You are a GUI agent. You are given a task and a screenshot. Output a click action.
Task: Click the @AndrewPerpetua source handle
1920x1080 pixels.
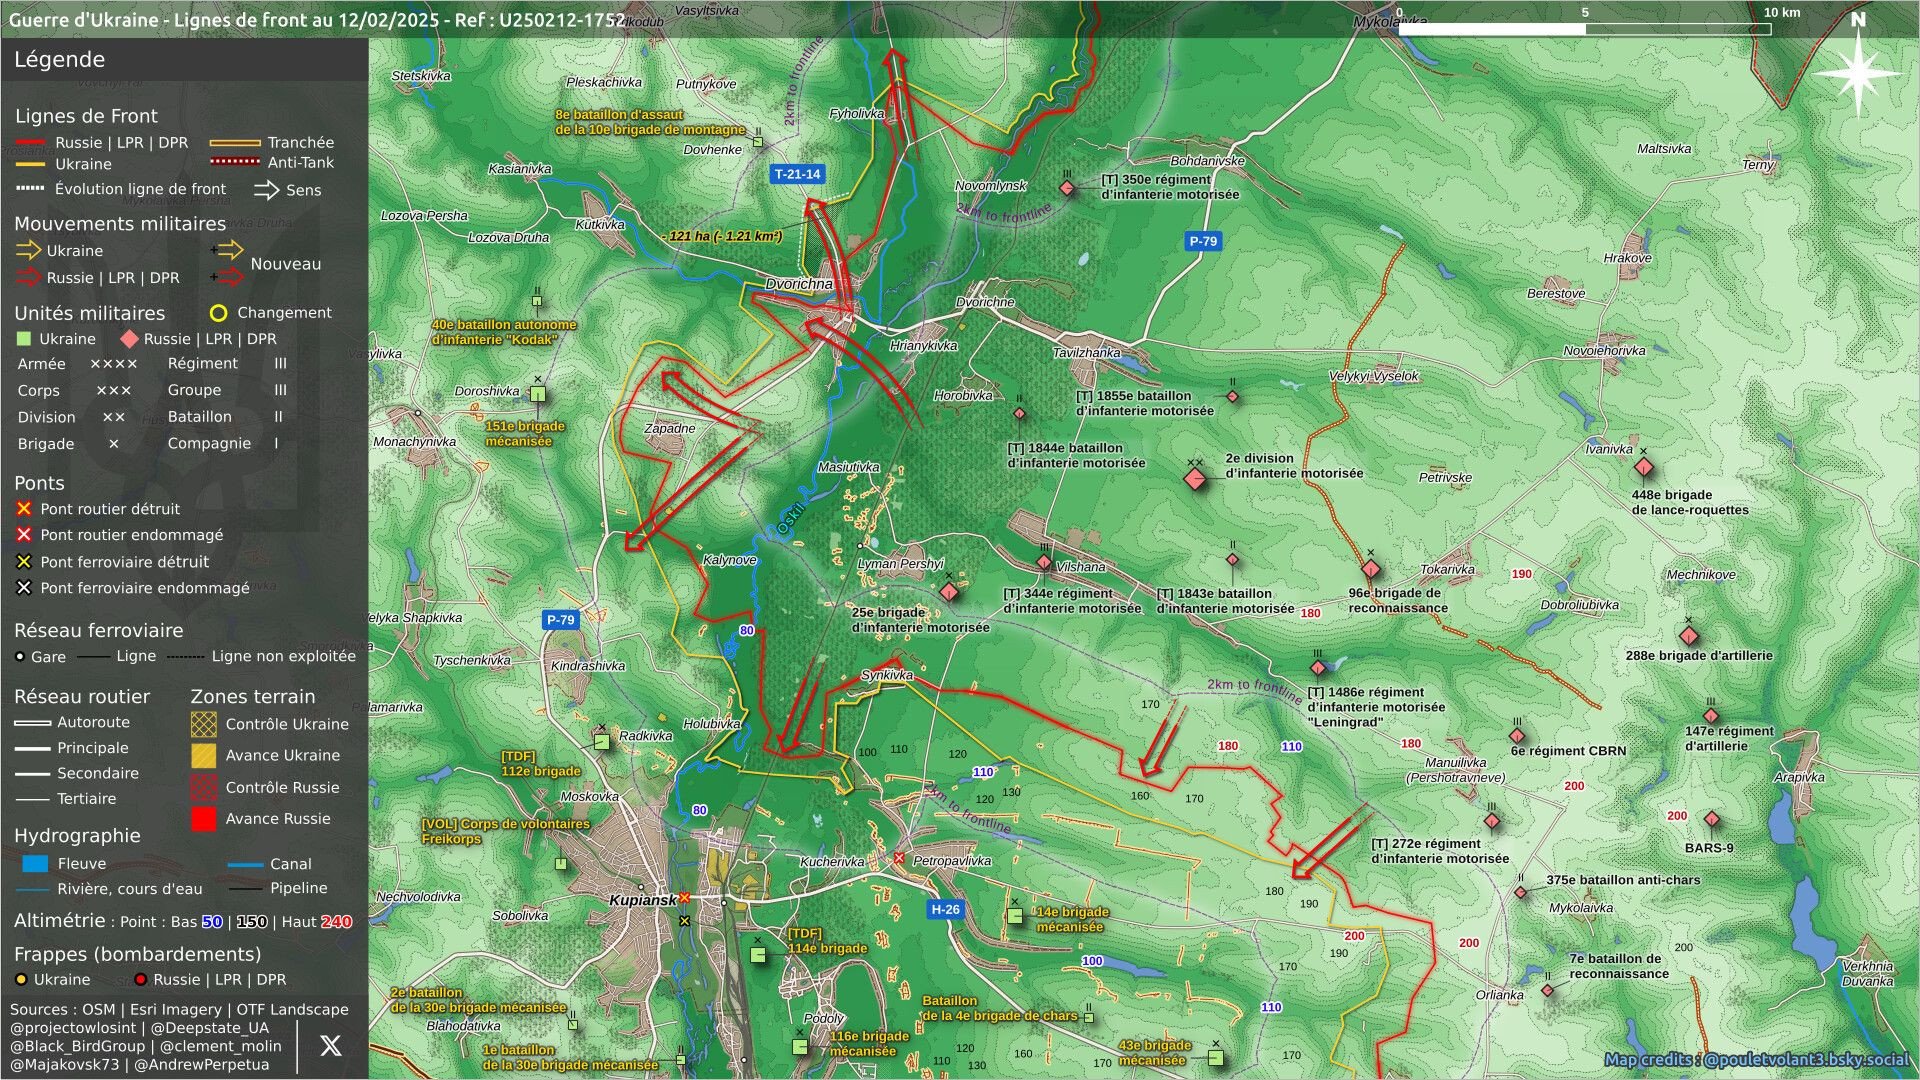click(202, 1064)
